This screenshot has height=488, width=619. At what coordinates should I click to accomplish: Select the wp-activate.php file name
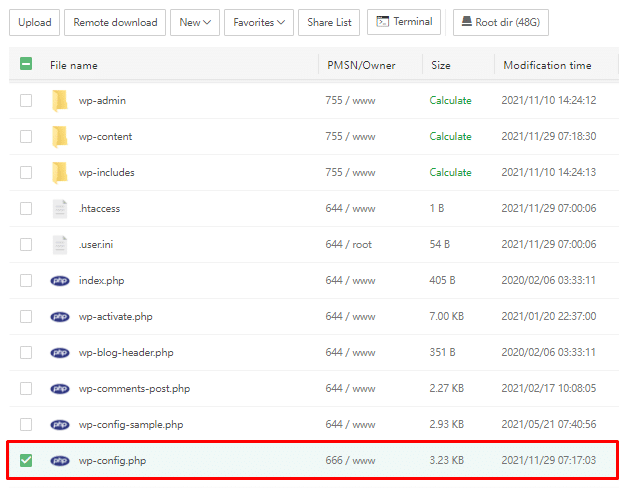coord(116,317)
